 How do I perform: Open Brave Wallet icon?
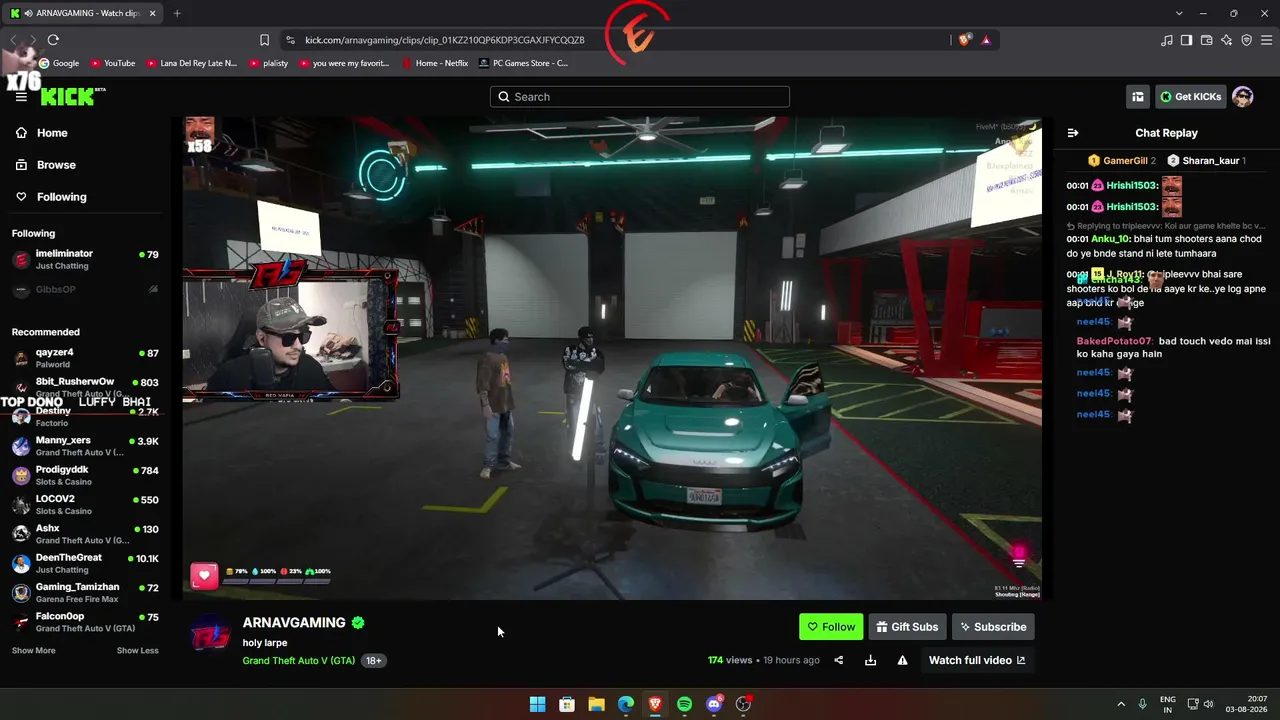(x=1207, y=40)
